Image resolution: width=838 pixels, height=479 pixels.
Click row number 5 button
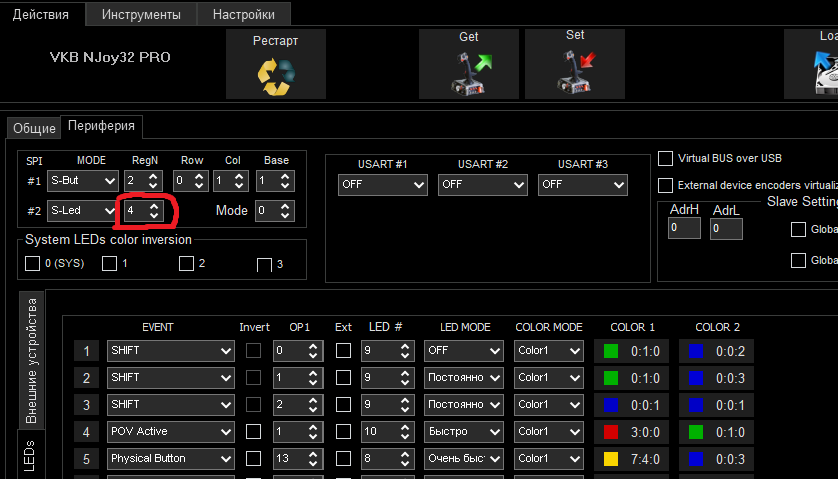point(87,459)
